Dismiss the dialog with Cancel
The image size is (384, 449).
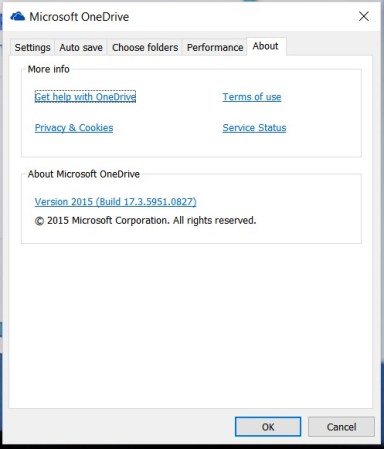pyautogui.click(x=341, y=427)
